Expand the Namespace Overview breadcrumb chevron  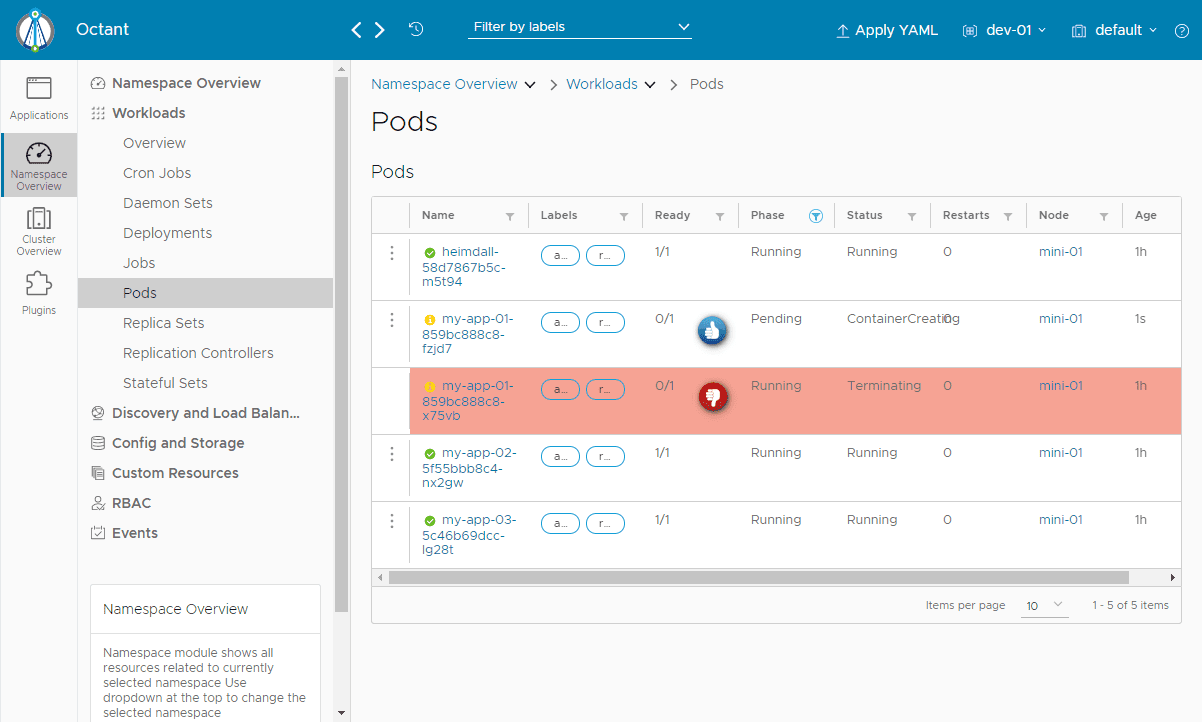coord(530,85)
